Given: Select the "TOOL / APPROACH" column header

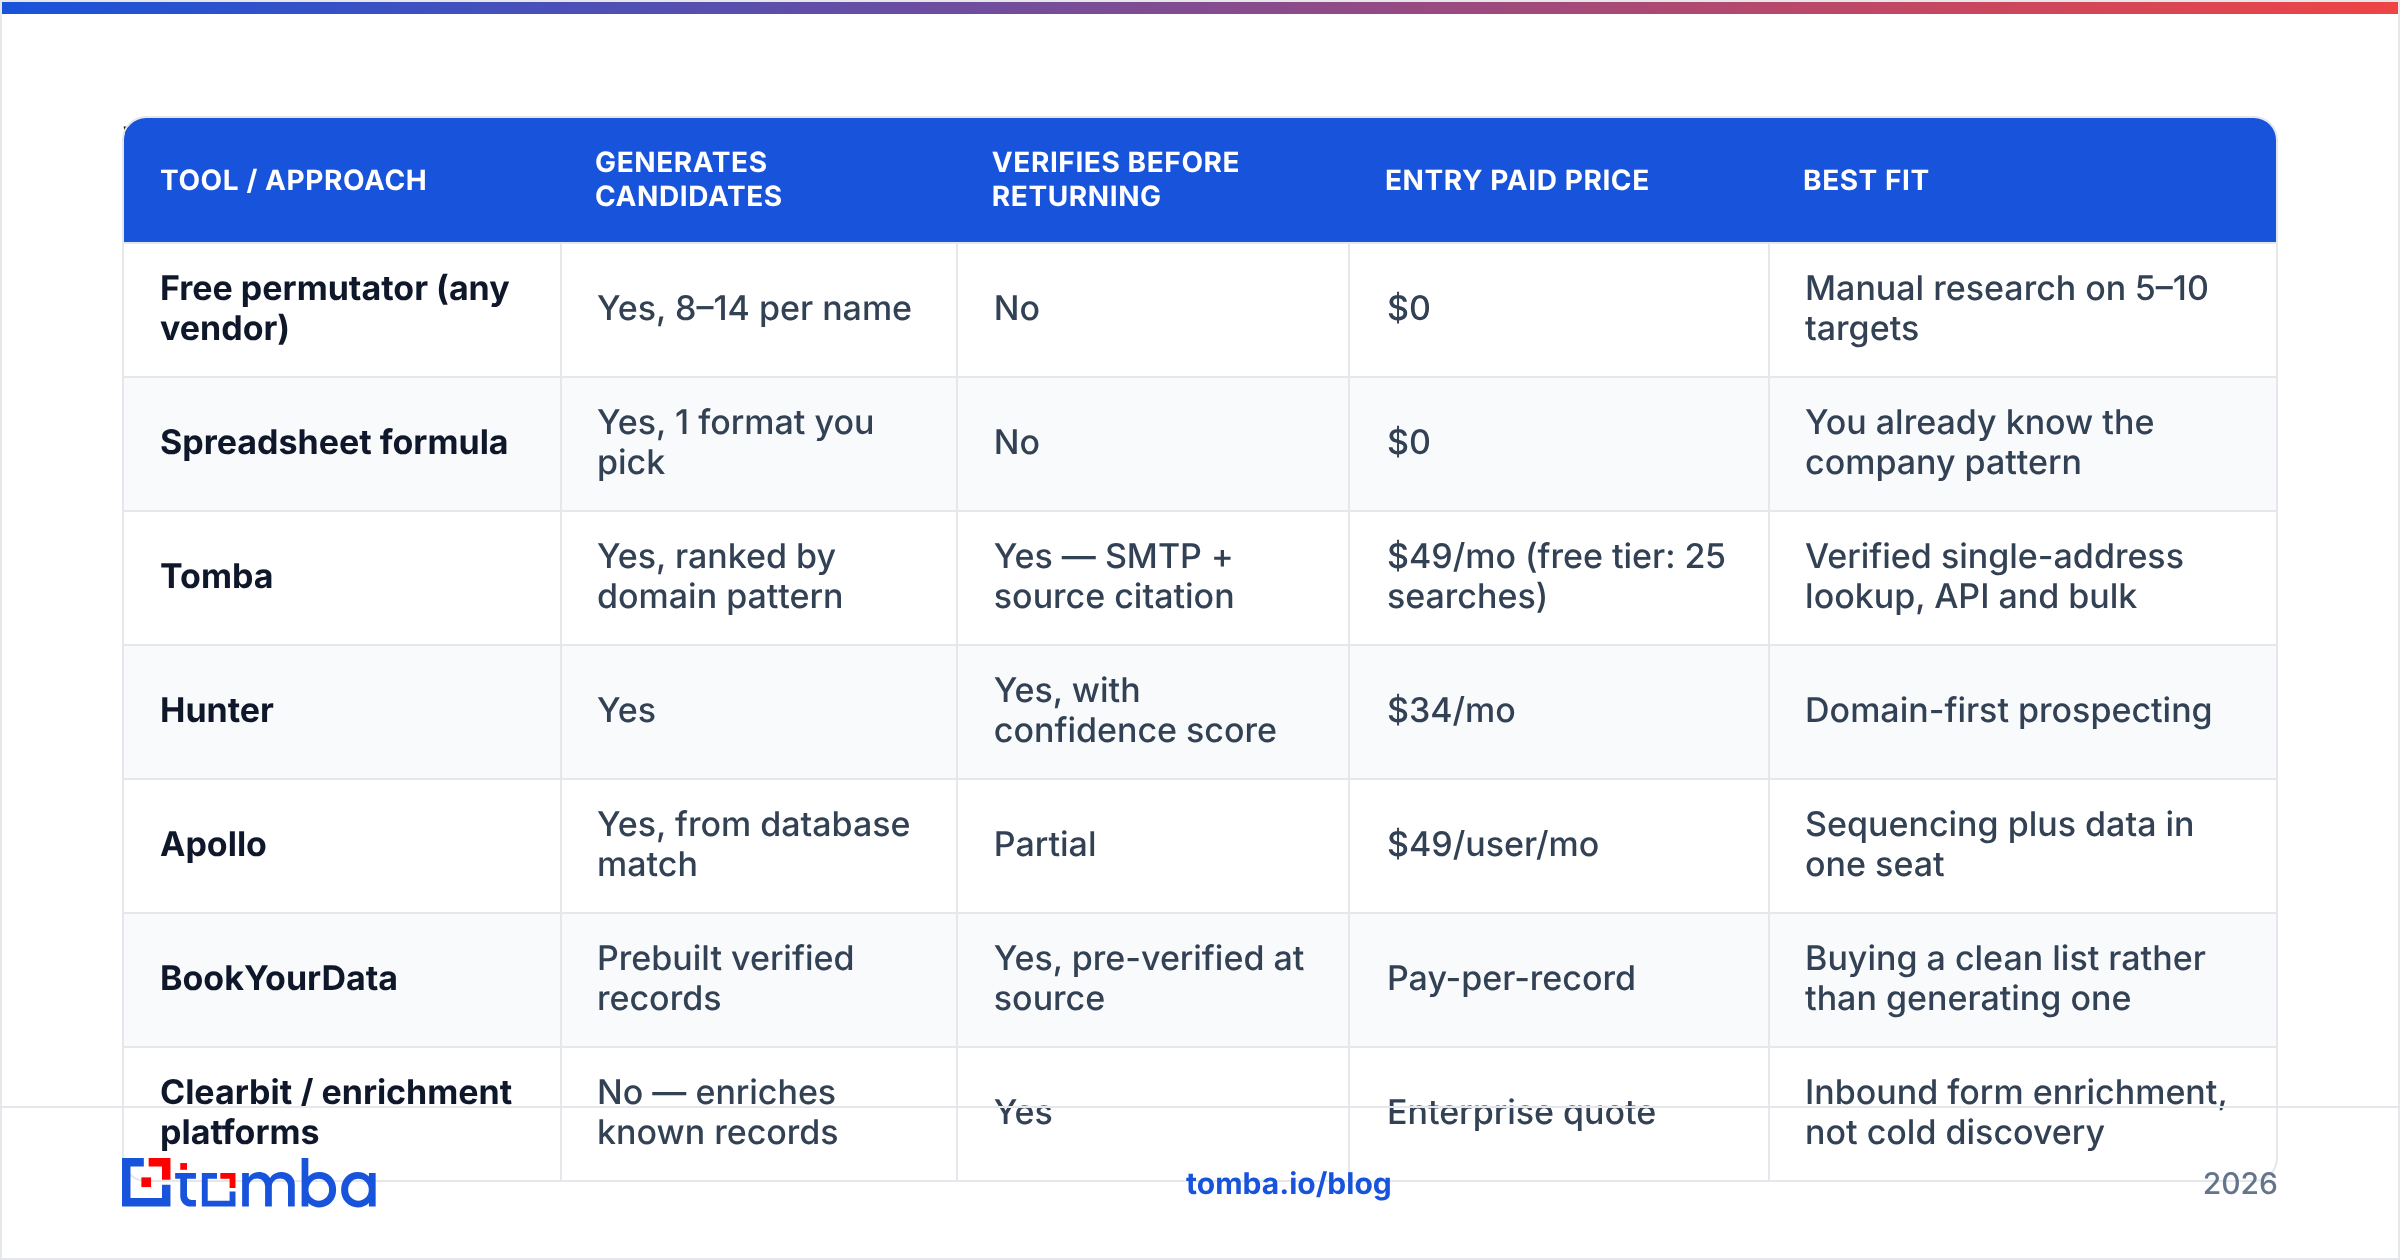Looking at the screenshot, I should point(294,180).
